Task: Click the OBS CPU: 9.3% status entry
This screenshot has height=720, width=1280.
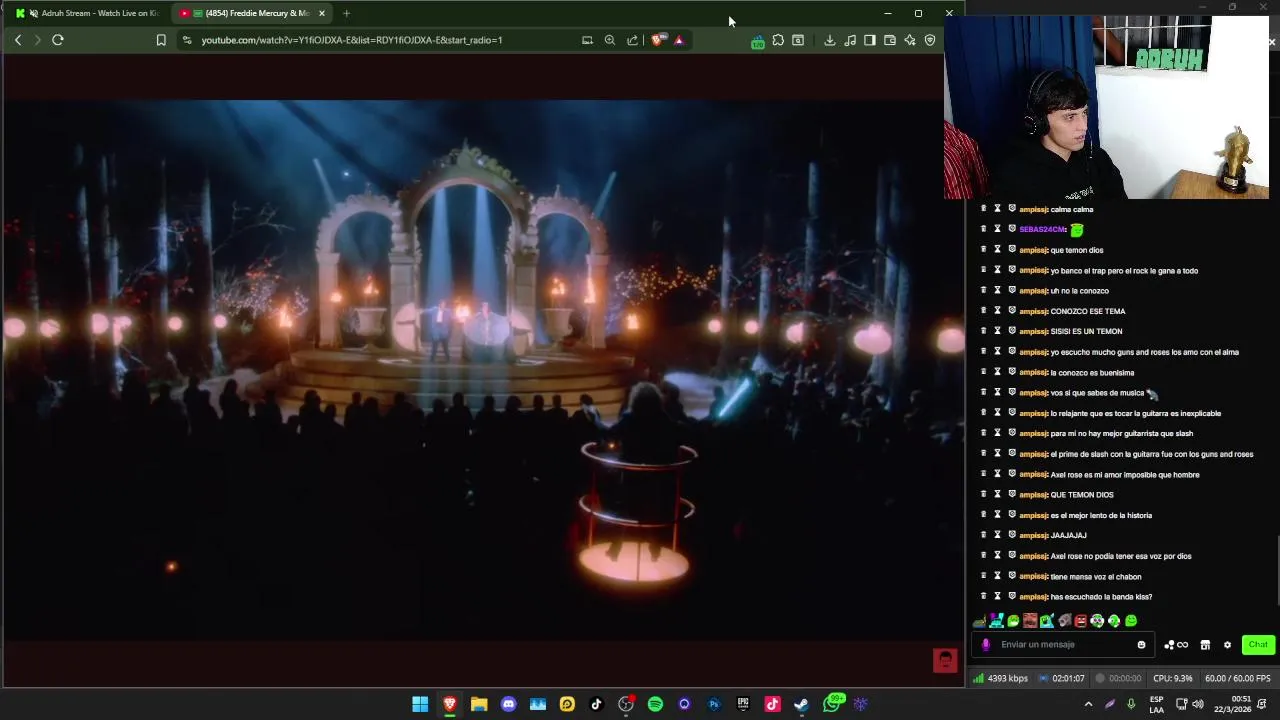Action: tap(1172, 678)
